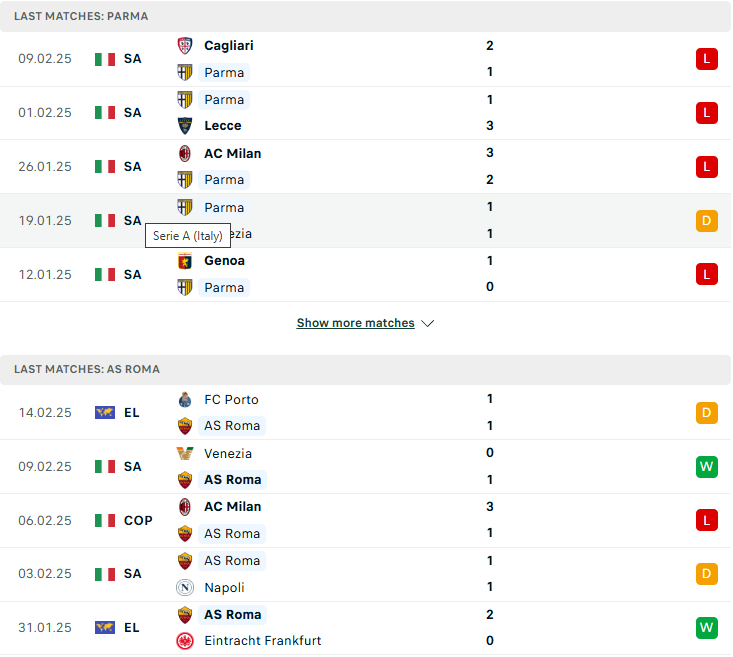Click the Europa League flag icon on 14.02.25
Viewport: 733px width, 657px height.
105,412
